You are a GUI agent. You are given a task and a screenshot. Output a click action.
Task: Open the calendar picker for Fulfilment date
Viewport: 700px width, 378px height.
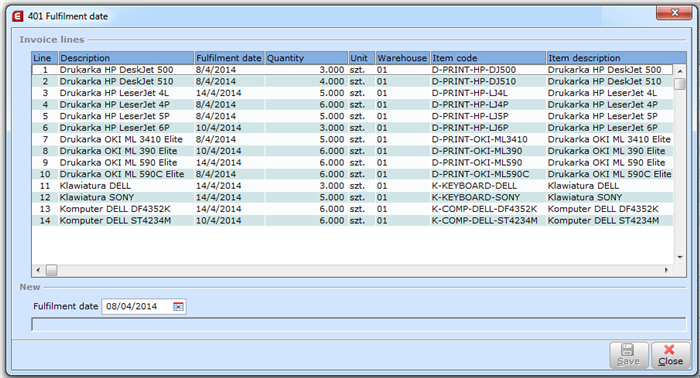coord(178,307)
